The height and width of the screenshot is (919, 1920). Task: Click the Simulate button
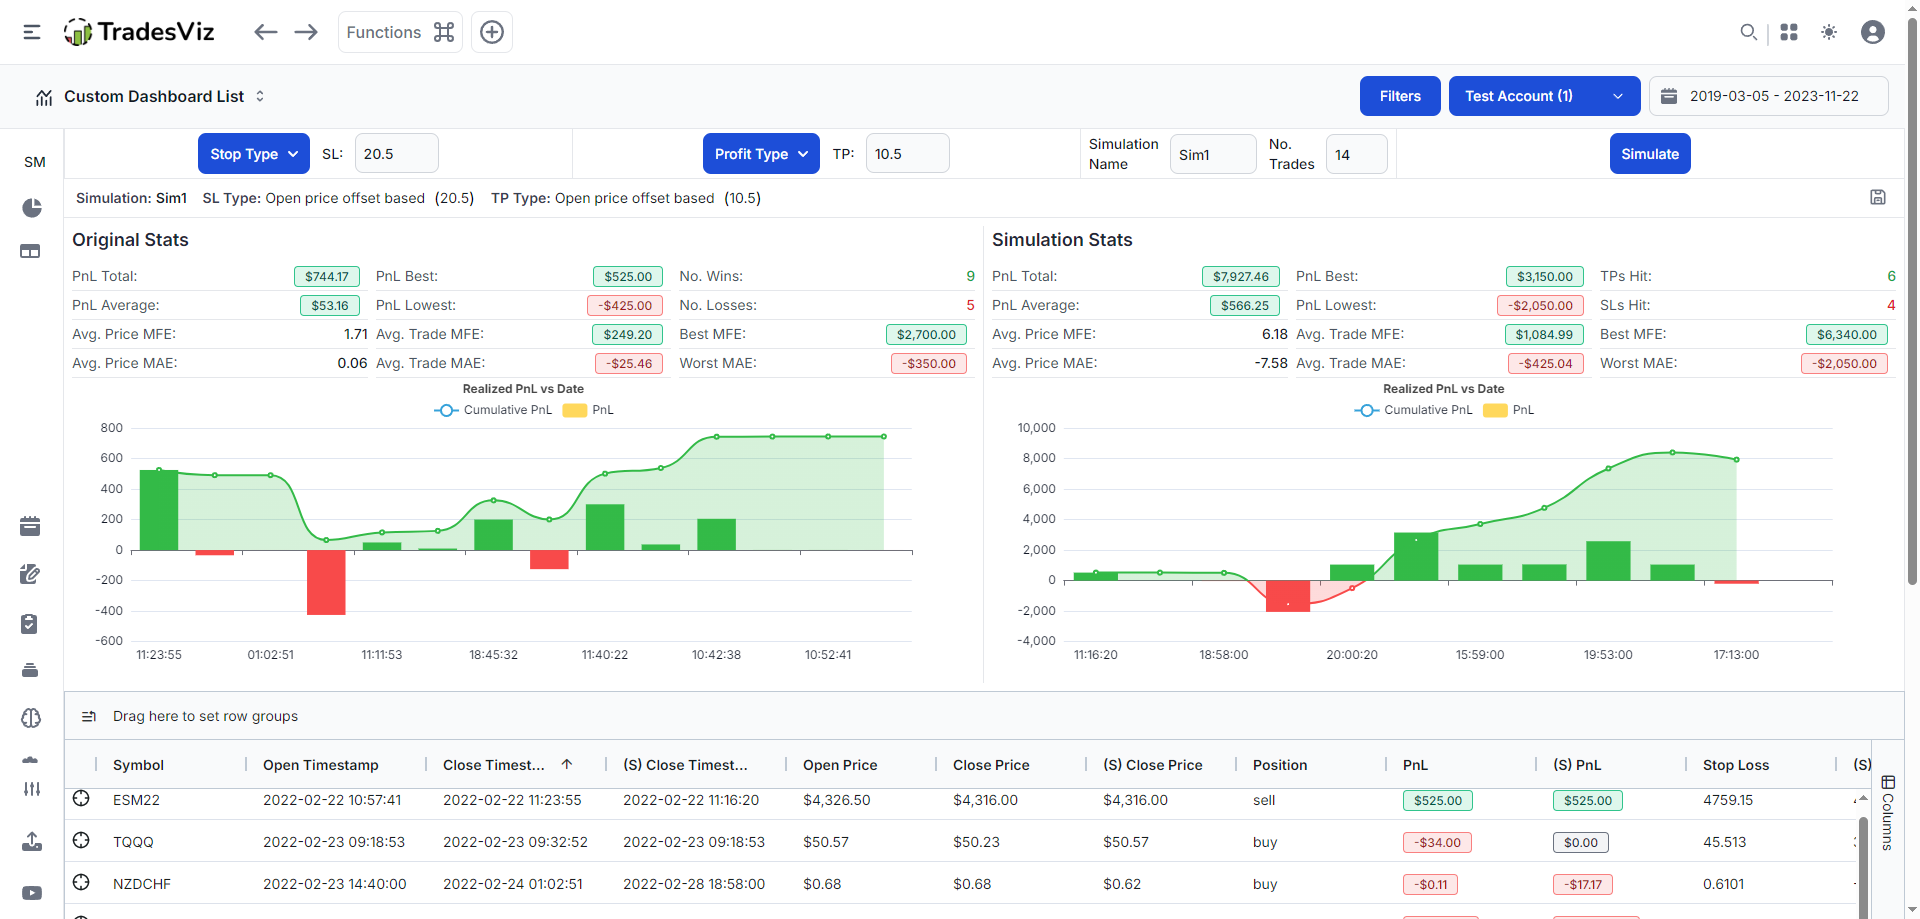click(1650, 154)
